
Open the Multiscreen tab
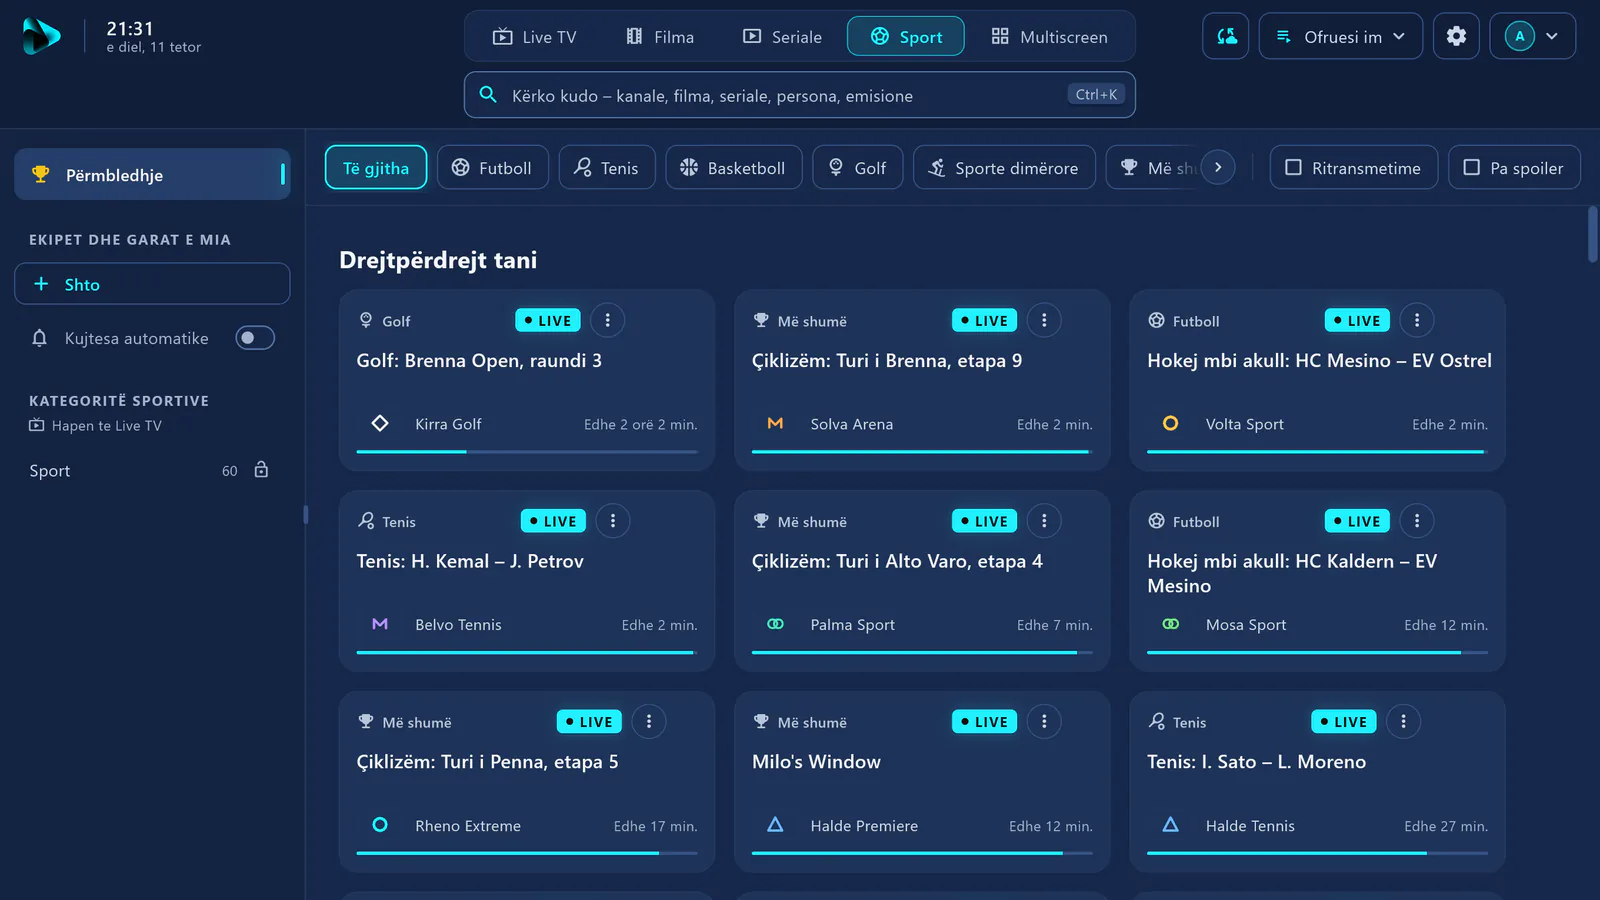pyautogui.click(x=1049, y=37)
